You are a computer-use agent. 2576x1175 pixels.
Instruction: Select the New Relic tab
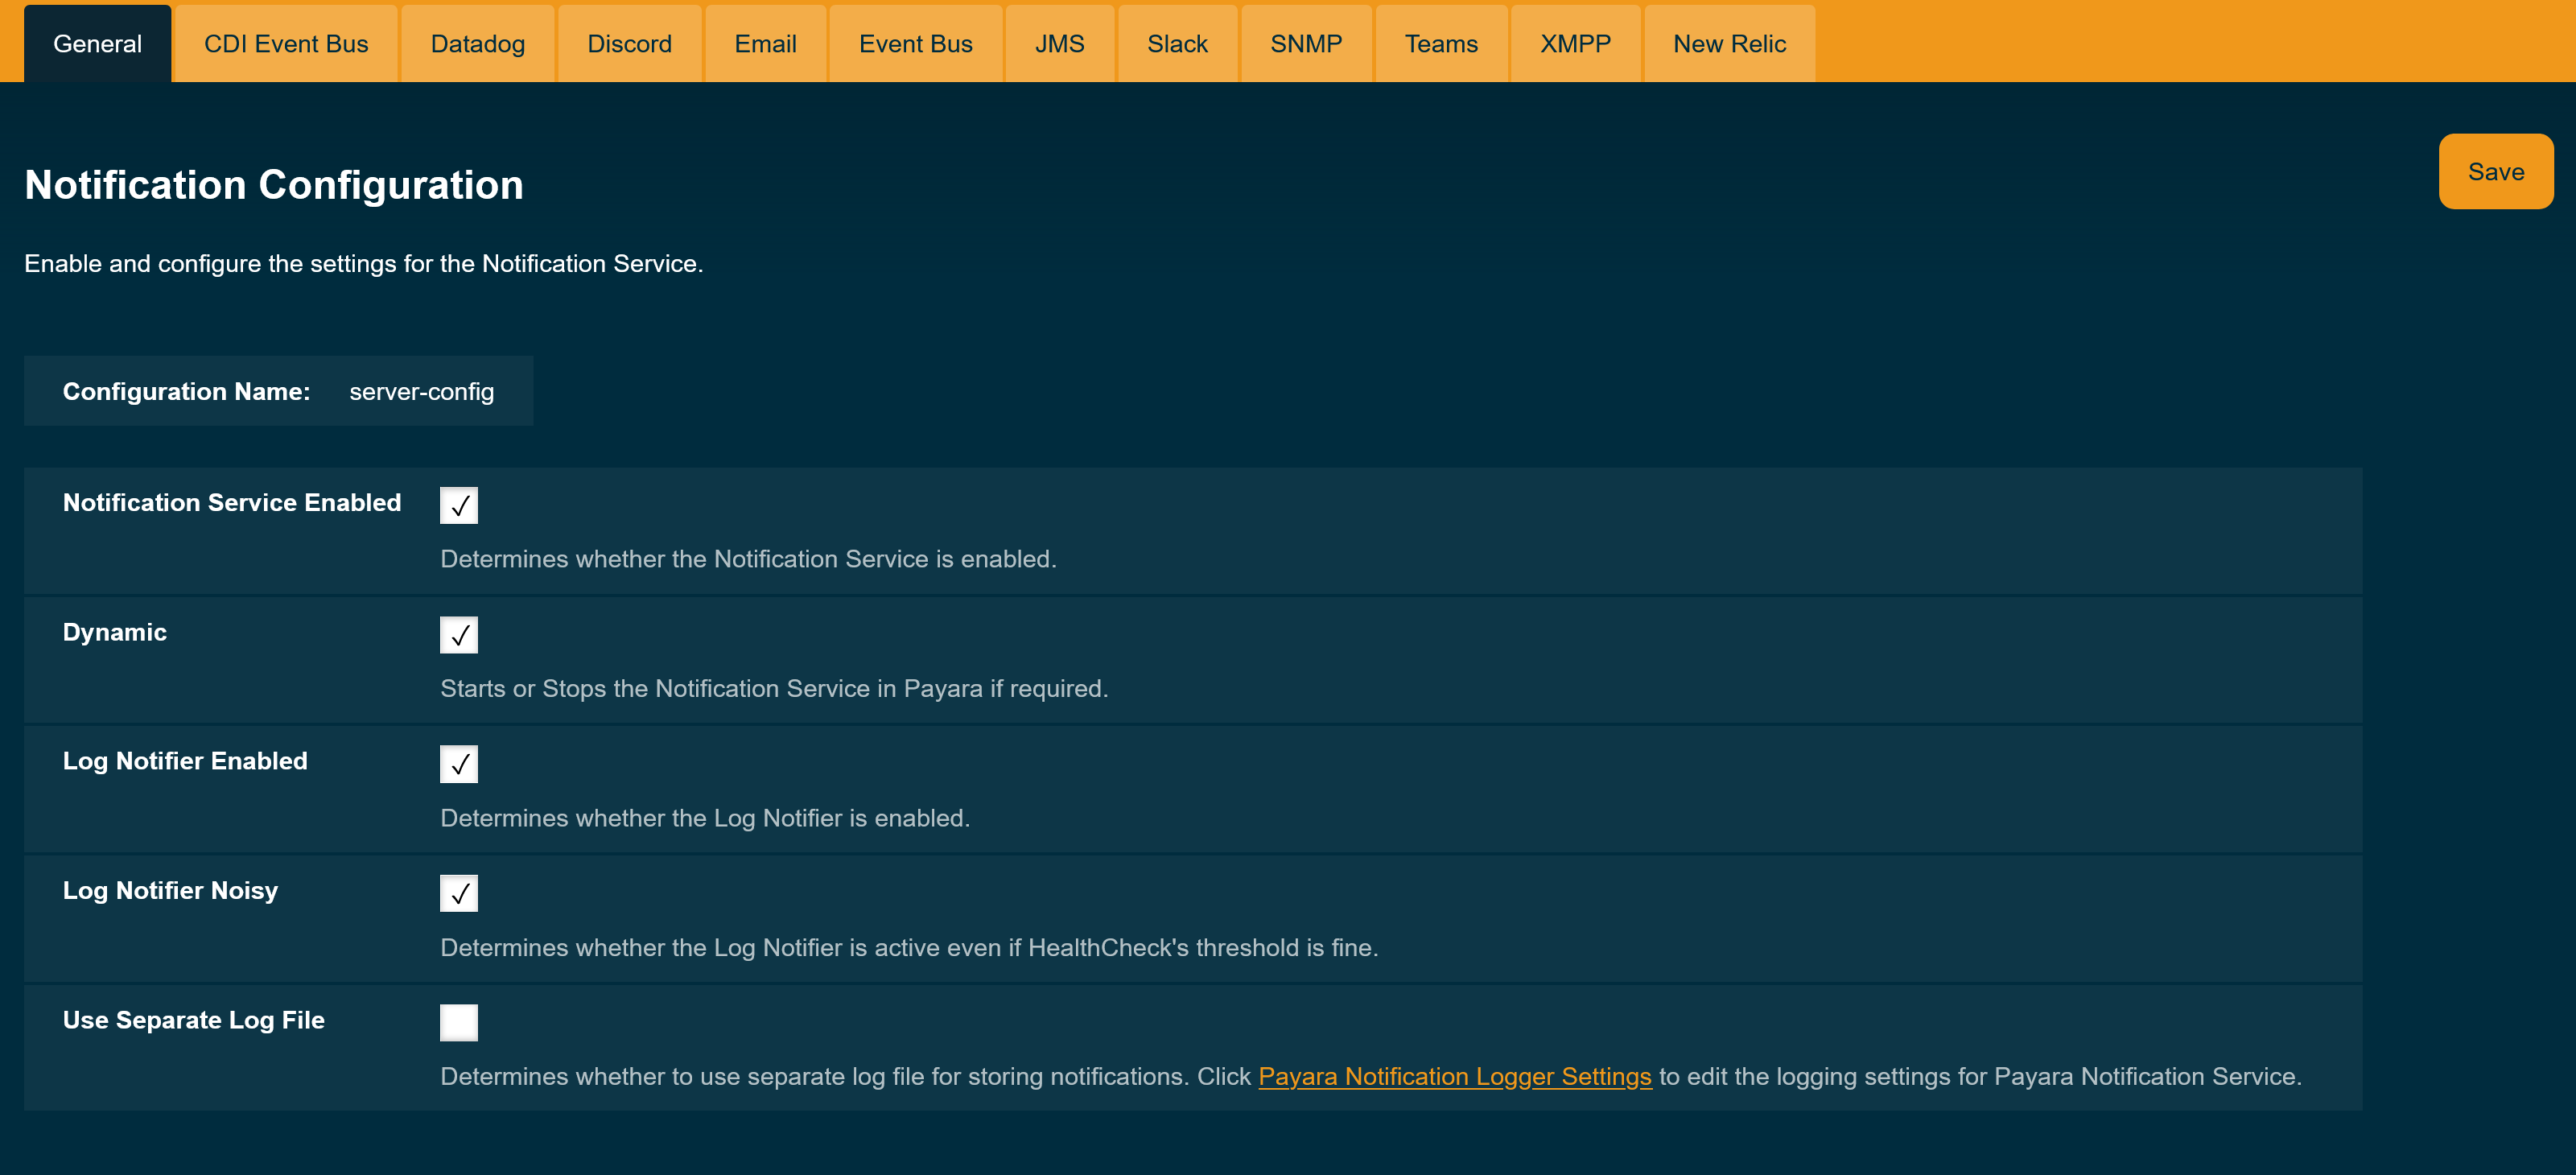pos(1729,43)
